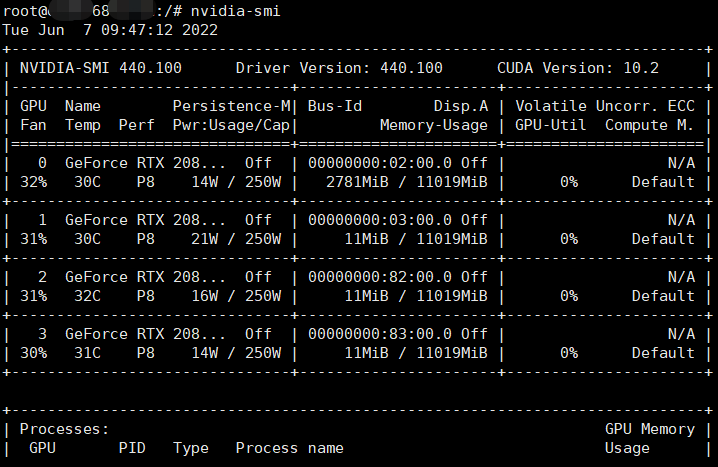Select the 'NVIDIA-SMI 440.100' header text
The height and width of the screenshot is (467, 718).
point(101,68)
